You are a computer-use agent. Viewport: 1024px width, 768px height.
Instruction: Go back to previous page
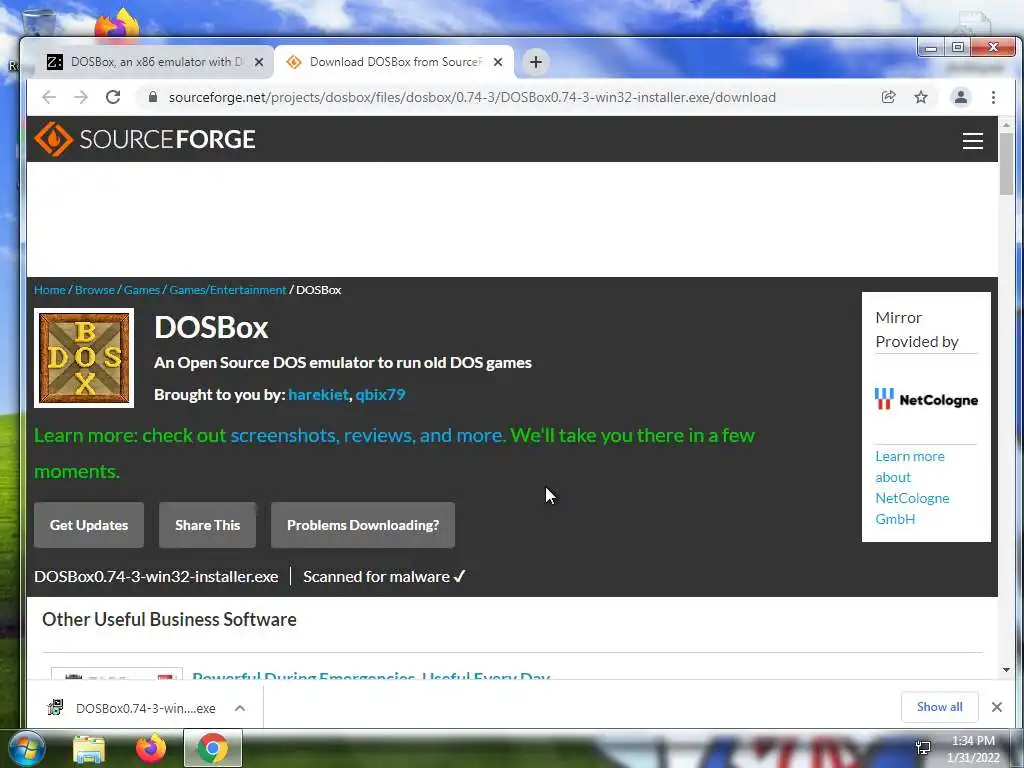tap(49, 97)
